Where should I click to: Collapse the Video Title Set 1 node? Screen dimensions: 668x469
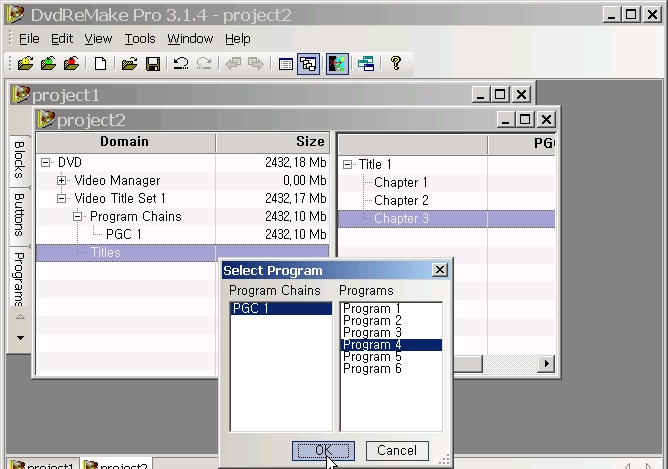click(x=61, y=199)
